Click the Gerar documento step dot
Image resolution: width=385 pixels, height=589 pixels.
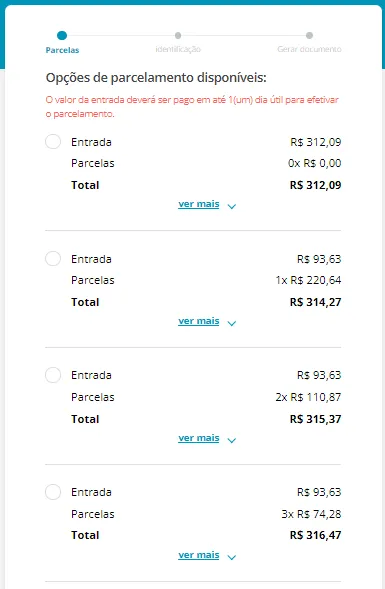tap(309, 35)
